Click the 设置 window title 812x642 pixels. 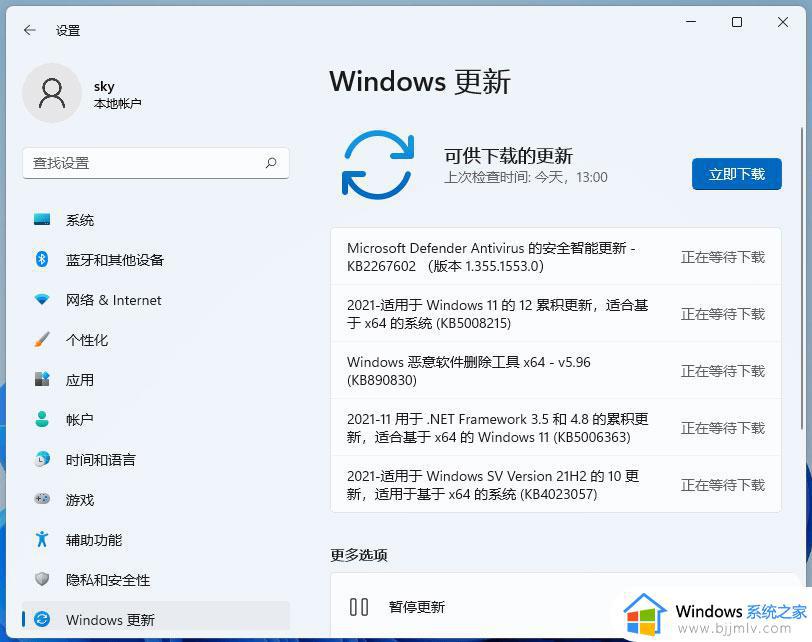click(68, 31)
